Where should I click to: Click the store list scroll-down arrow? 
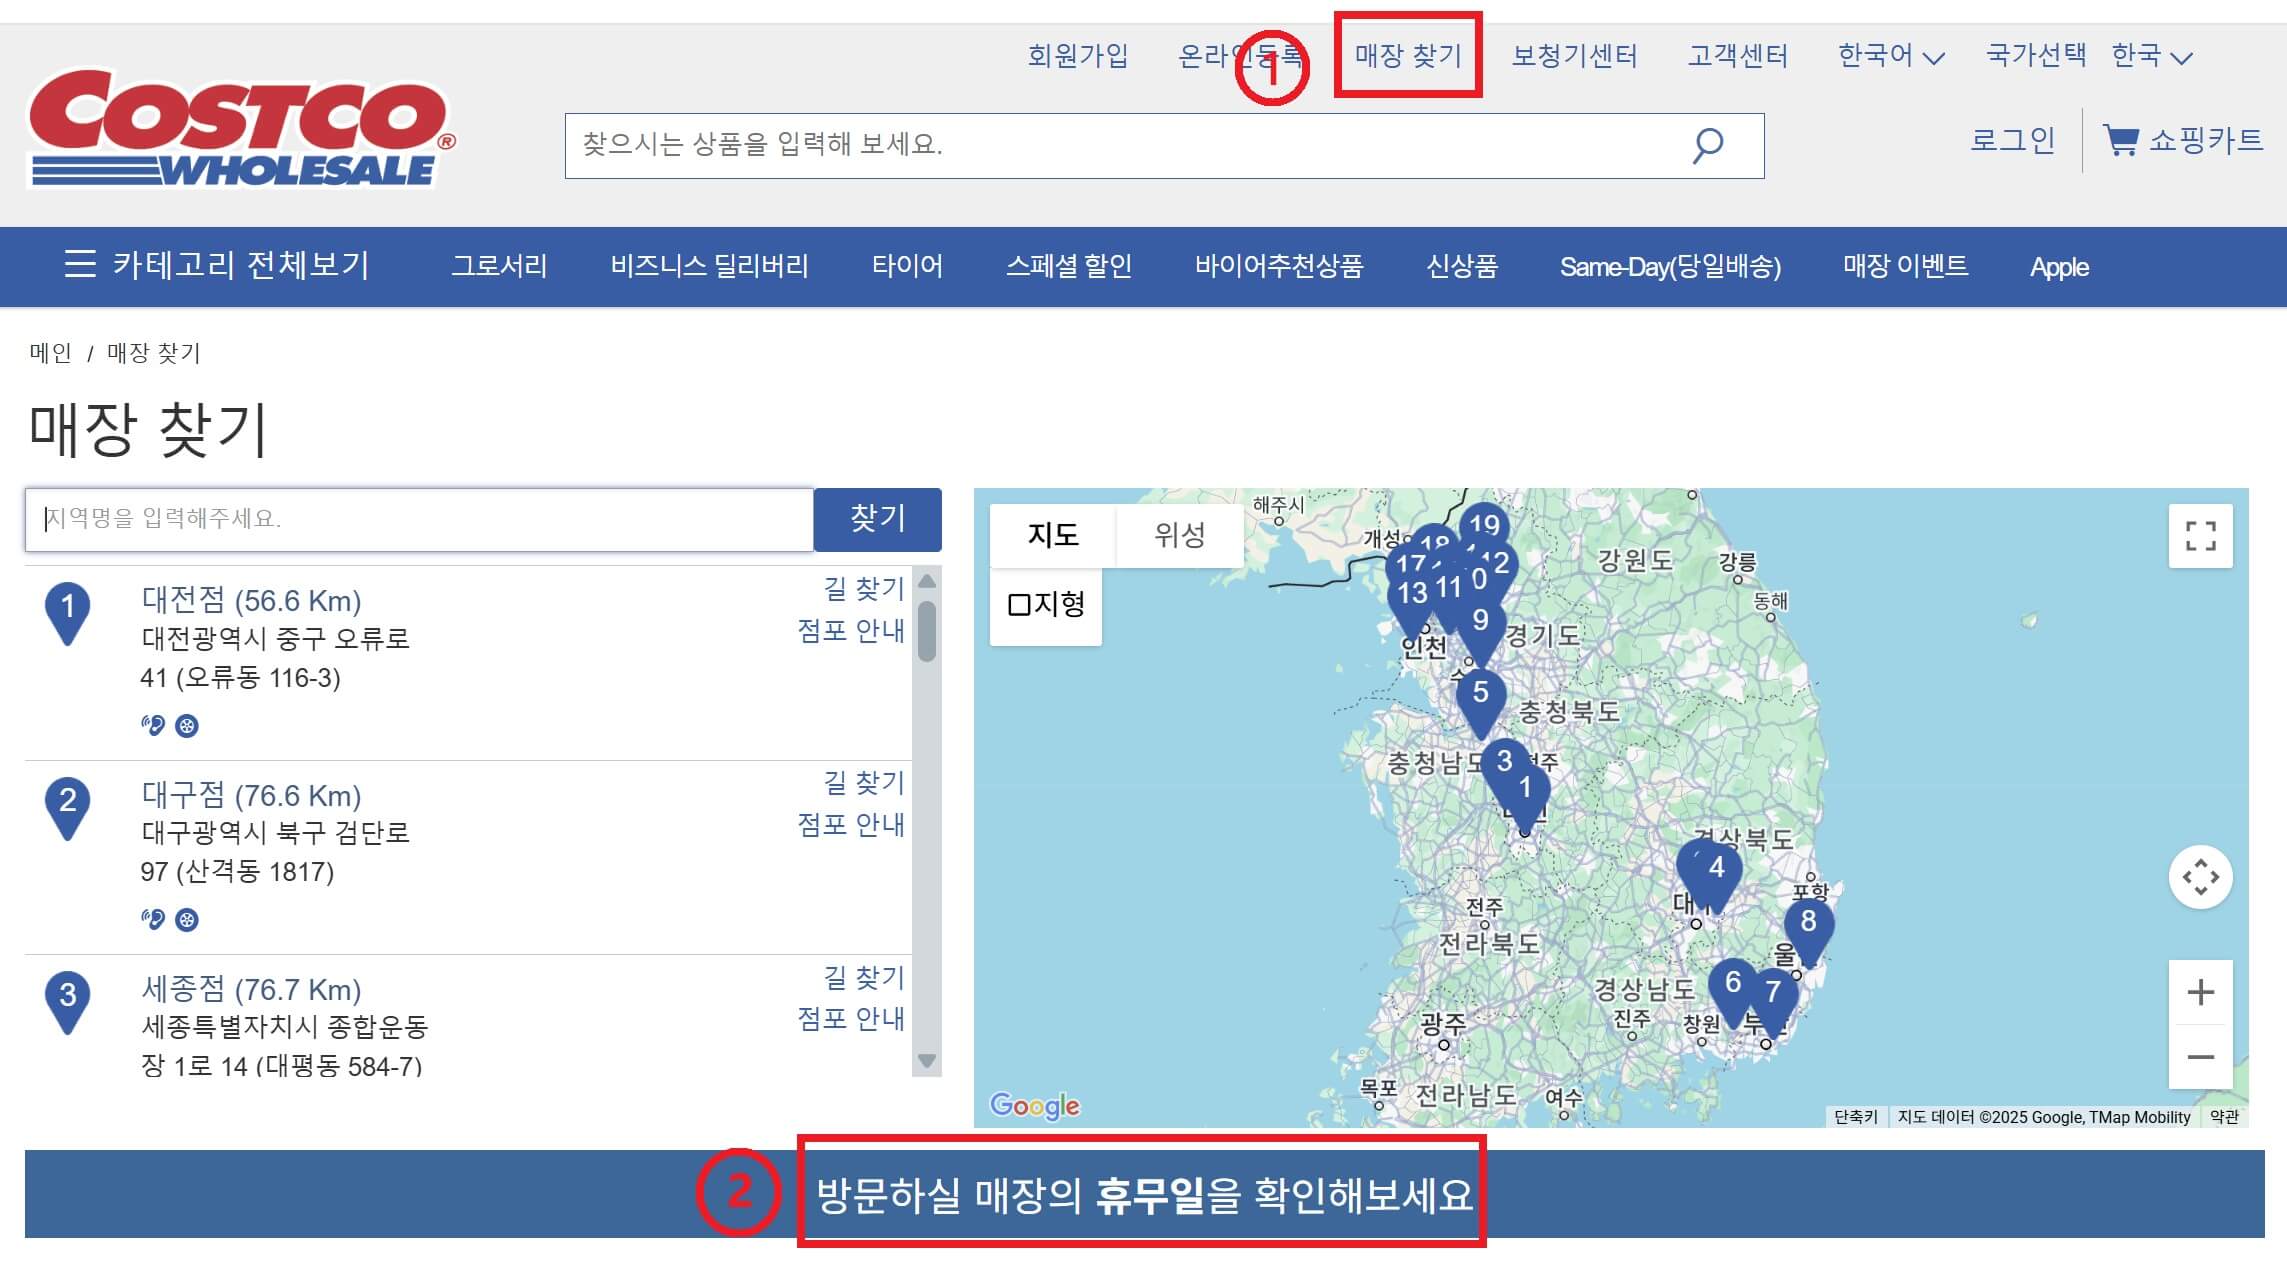(927, 1061)
